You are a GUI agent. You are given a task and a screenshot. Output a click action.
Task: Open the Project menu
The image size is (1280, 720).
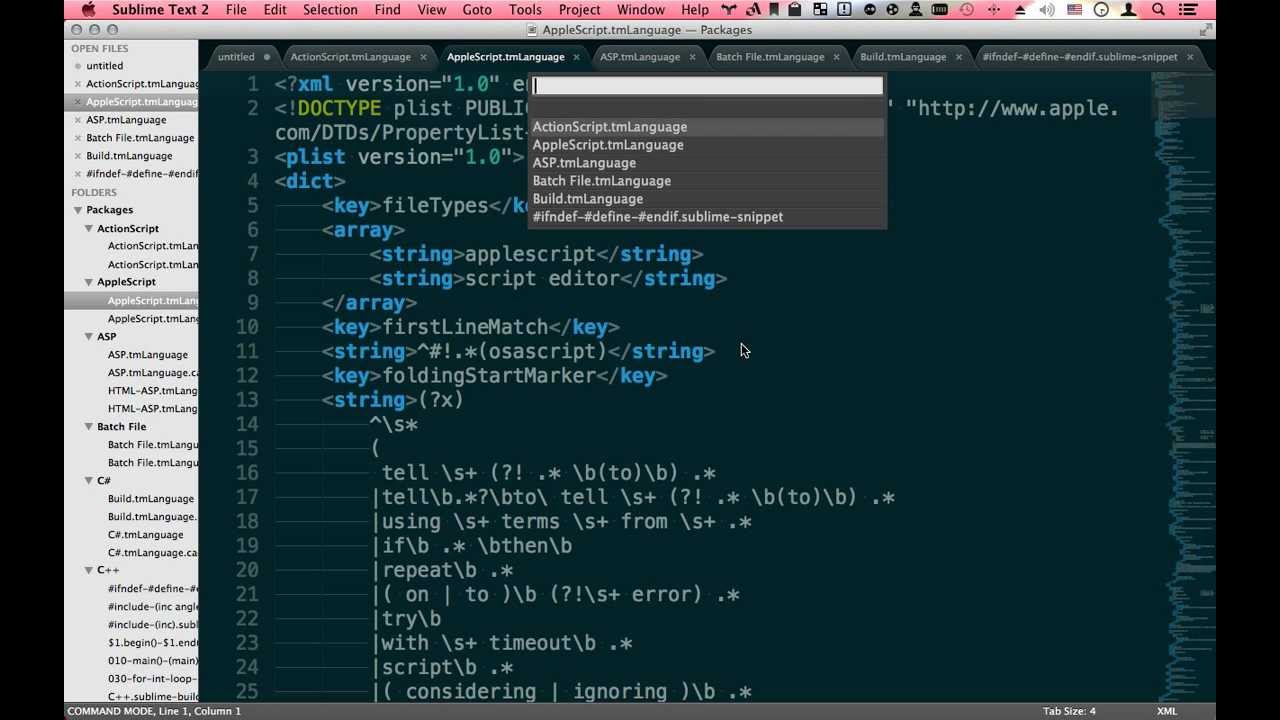pyautogui.click(x=580, y=10)
